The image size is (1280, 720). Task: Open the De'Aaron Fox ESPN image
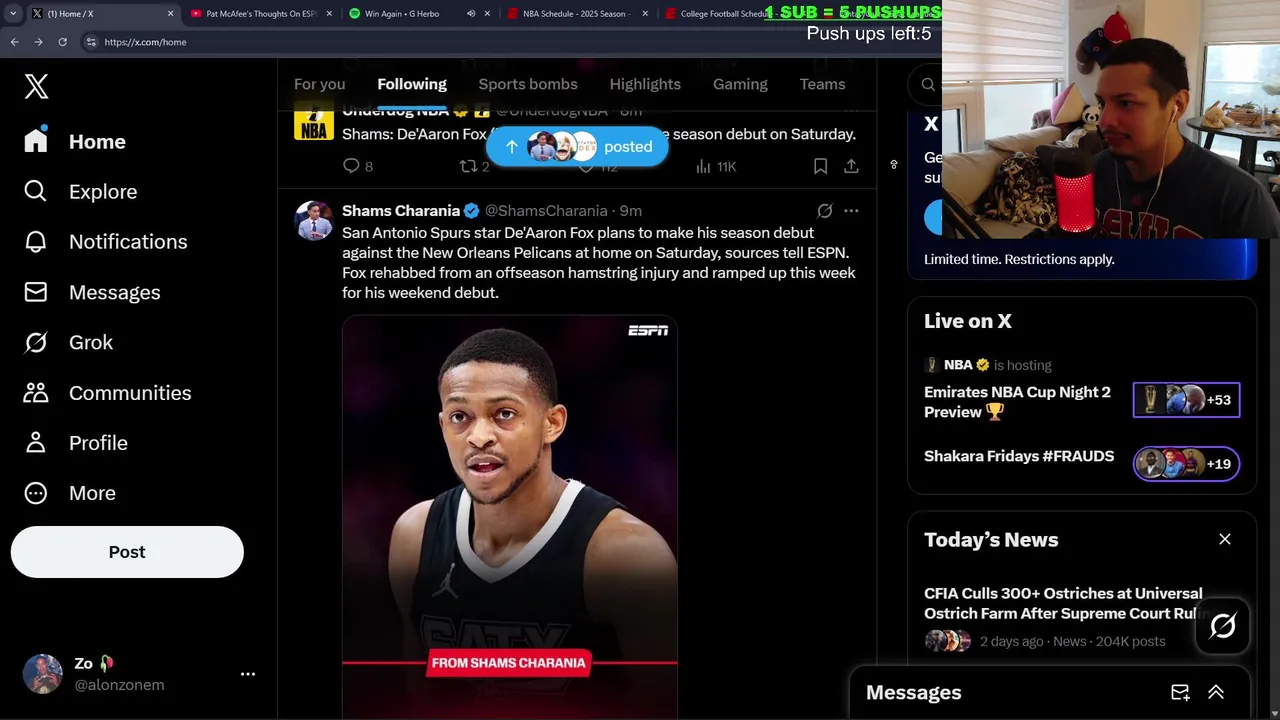[x=510, y=517]
